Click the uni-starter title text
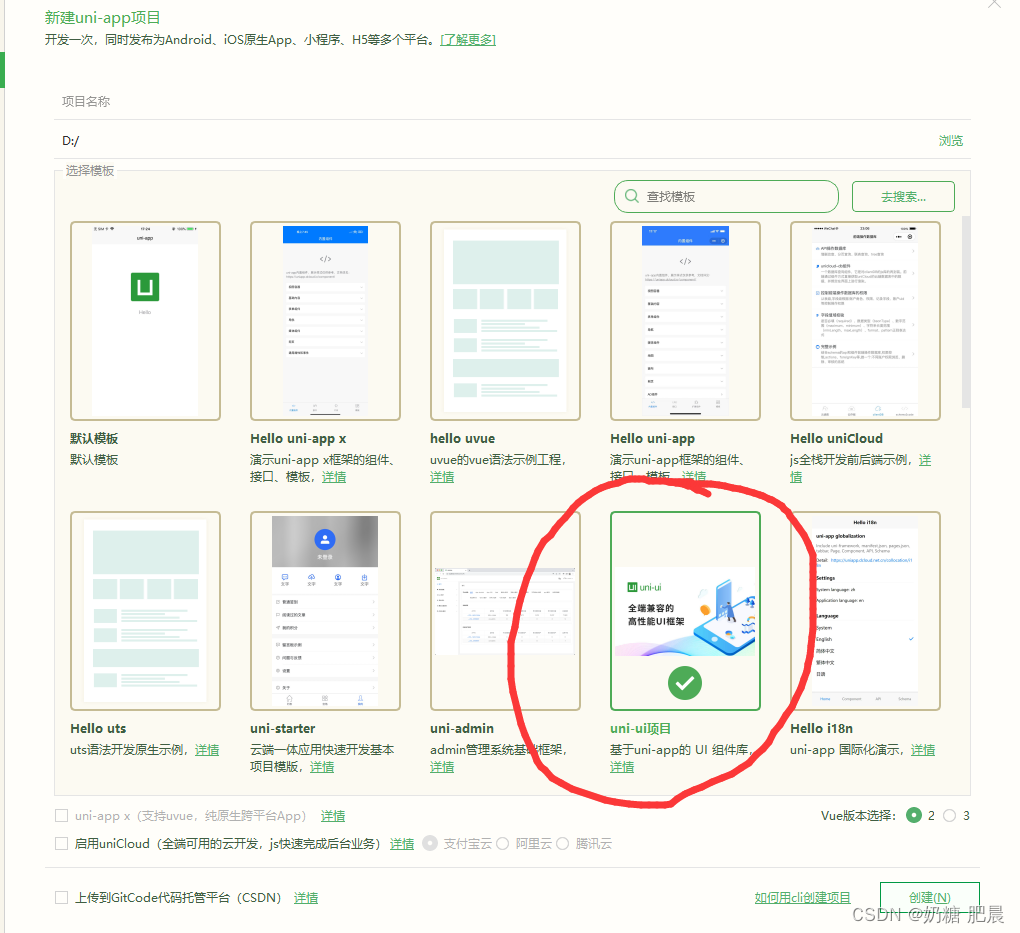 pos(282,729)
